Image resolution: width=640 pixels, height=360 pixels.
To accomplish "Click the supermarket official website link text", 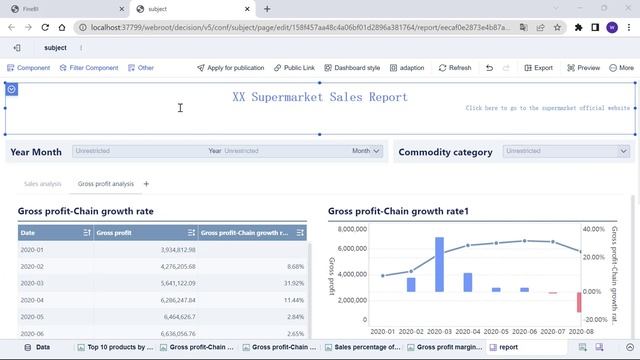I will coord(548,108).
